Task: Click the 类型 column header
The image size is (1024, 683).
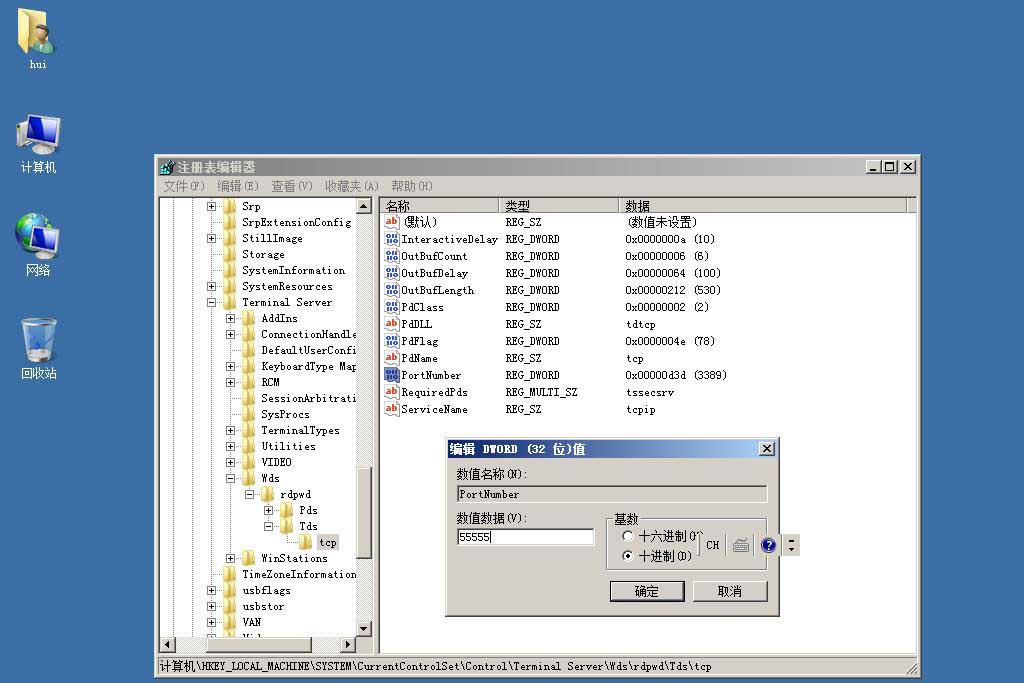Action: pos(558,206)
